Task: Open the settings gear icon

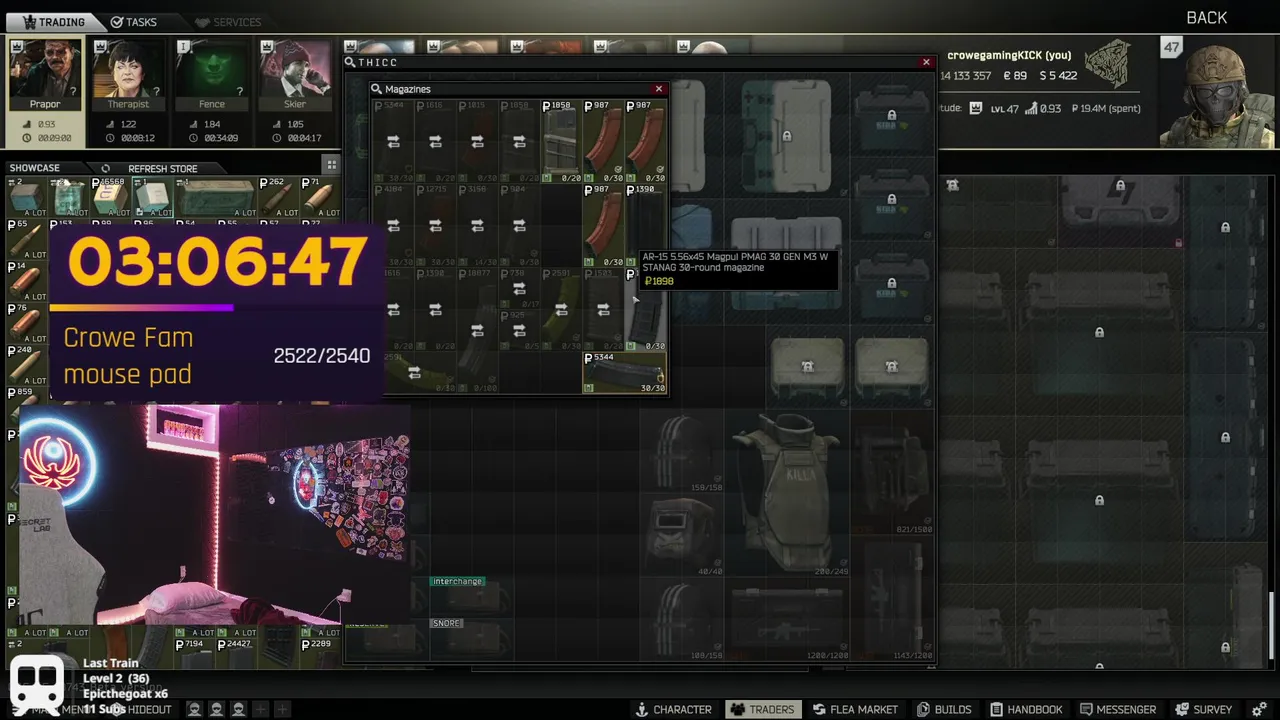Action: click(x=1258, y=709)
